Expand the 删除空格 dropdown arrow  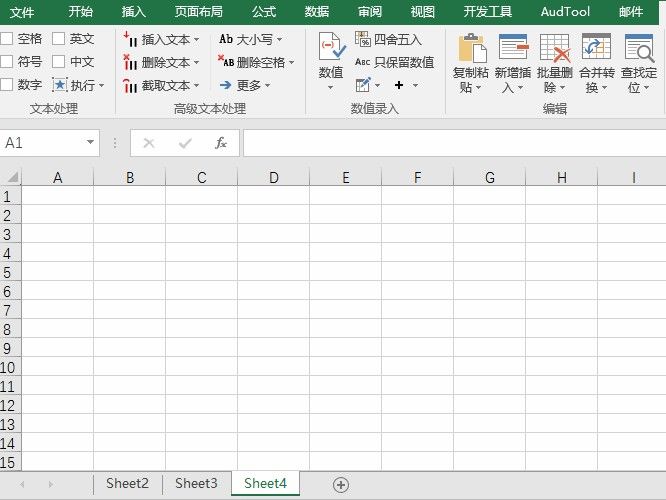coord(292,63)
